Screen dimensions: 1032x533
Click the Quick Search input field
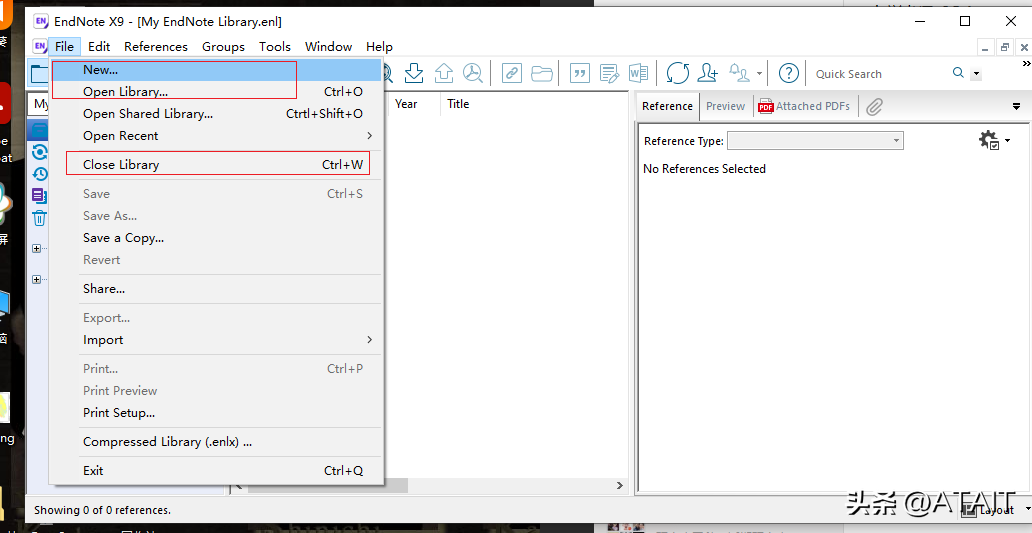(x=881, y=74)
